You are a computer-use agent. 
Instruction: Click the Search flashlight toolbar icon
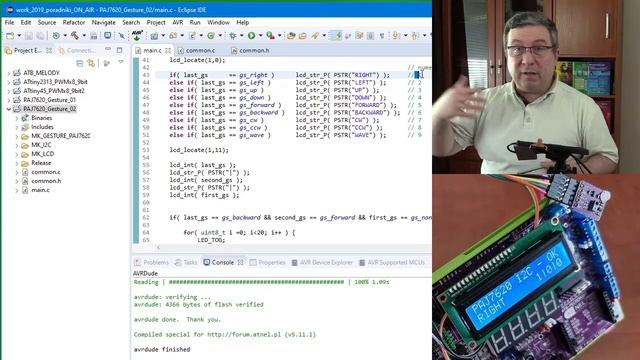tap(315, 36)
